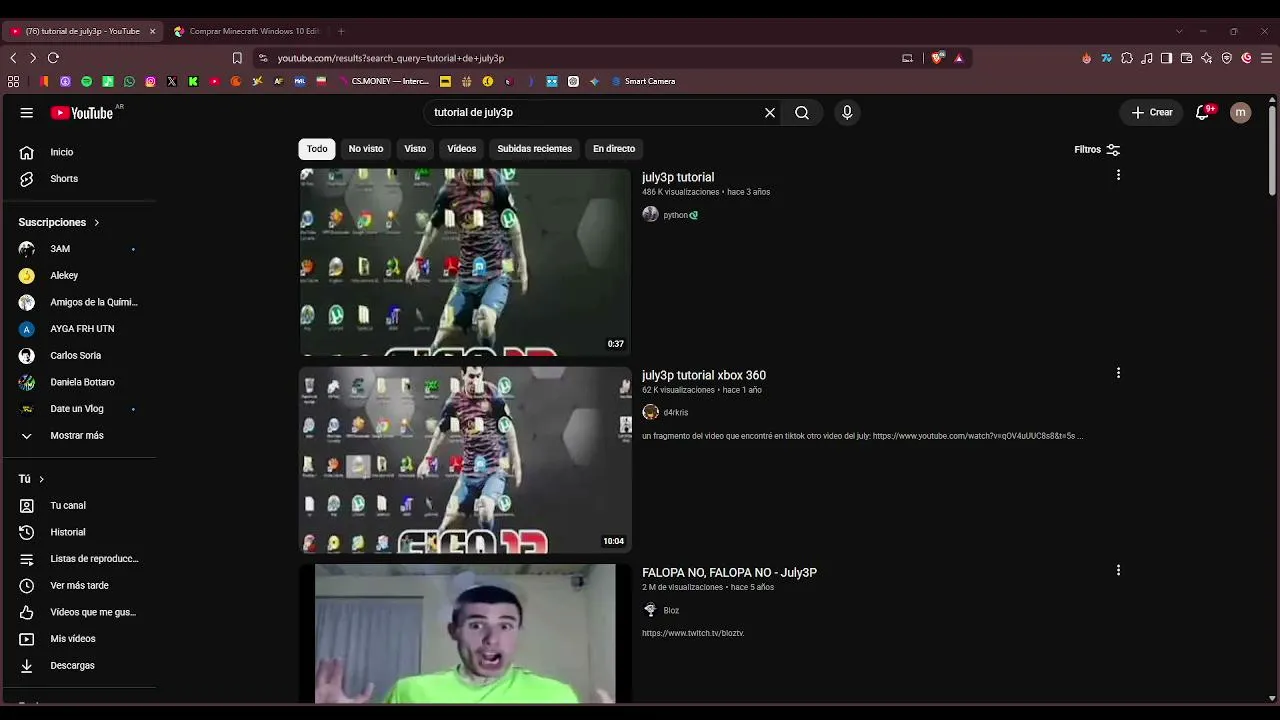This screenshot has width=1280, height=720.
Task: Go back in browser history
Action: tap(13, 58)
